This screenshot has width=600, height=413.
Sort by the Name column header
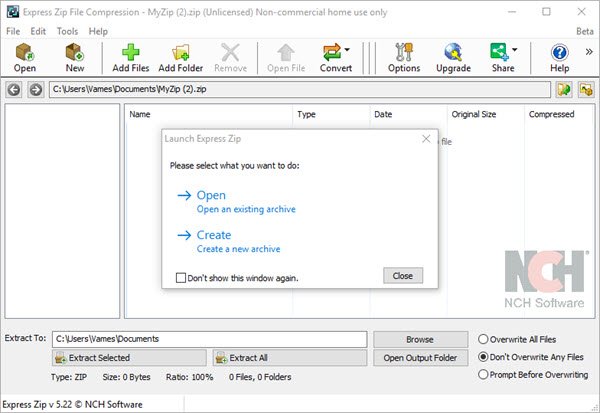point(140,114)
